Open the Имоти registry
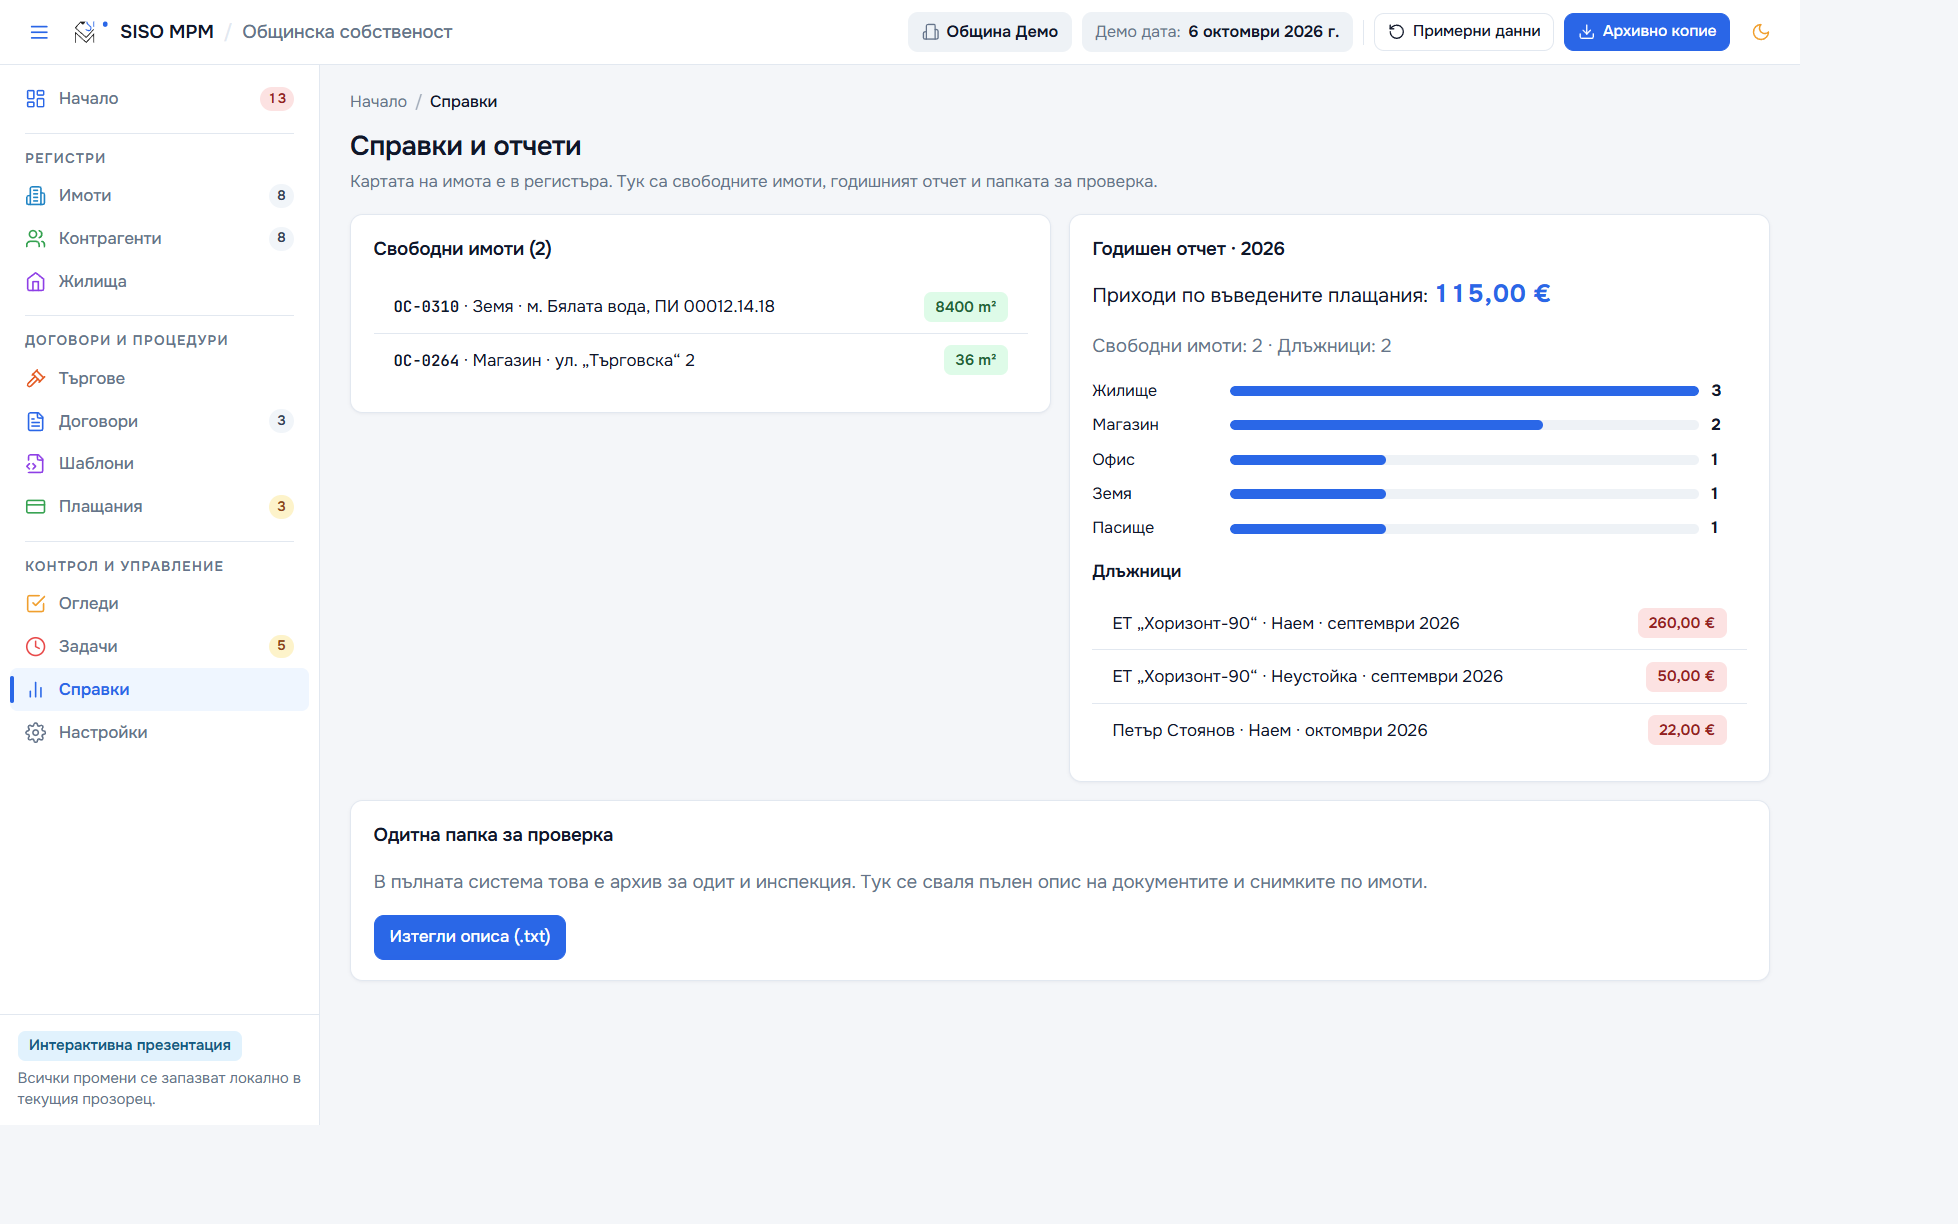This screenshot has height=1224, width=1958. [159, 195]
